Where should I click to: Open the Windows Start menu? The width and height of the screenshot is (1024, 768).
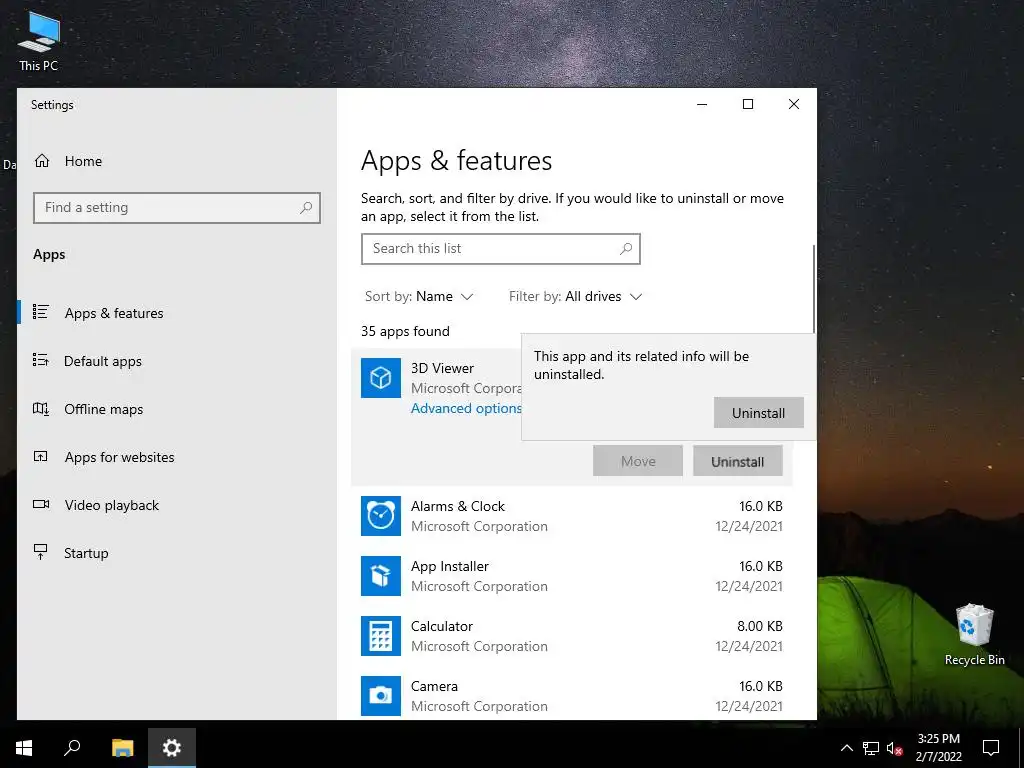point(24,748)
